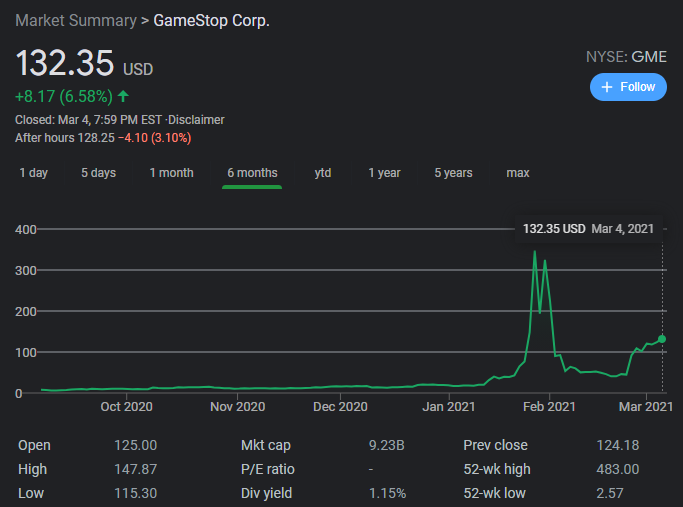Select the 1 day tab
This screenshot has height=507, width=683.
[x=34, y=173]
